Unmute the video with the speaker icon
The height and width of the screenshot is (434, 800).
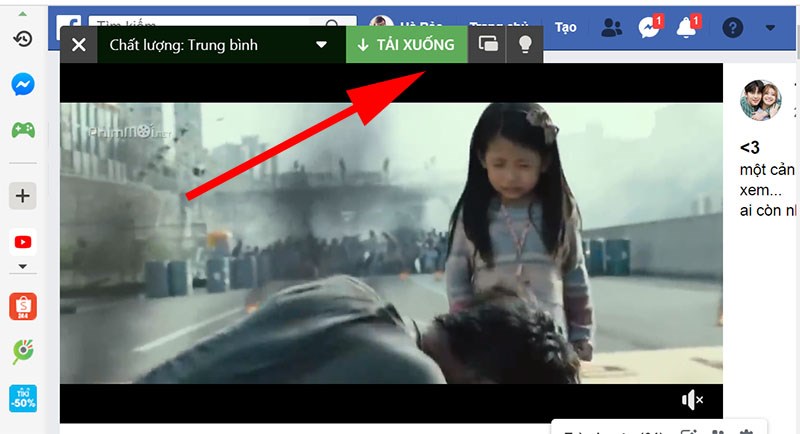692,400
